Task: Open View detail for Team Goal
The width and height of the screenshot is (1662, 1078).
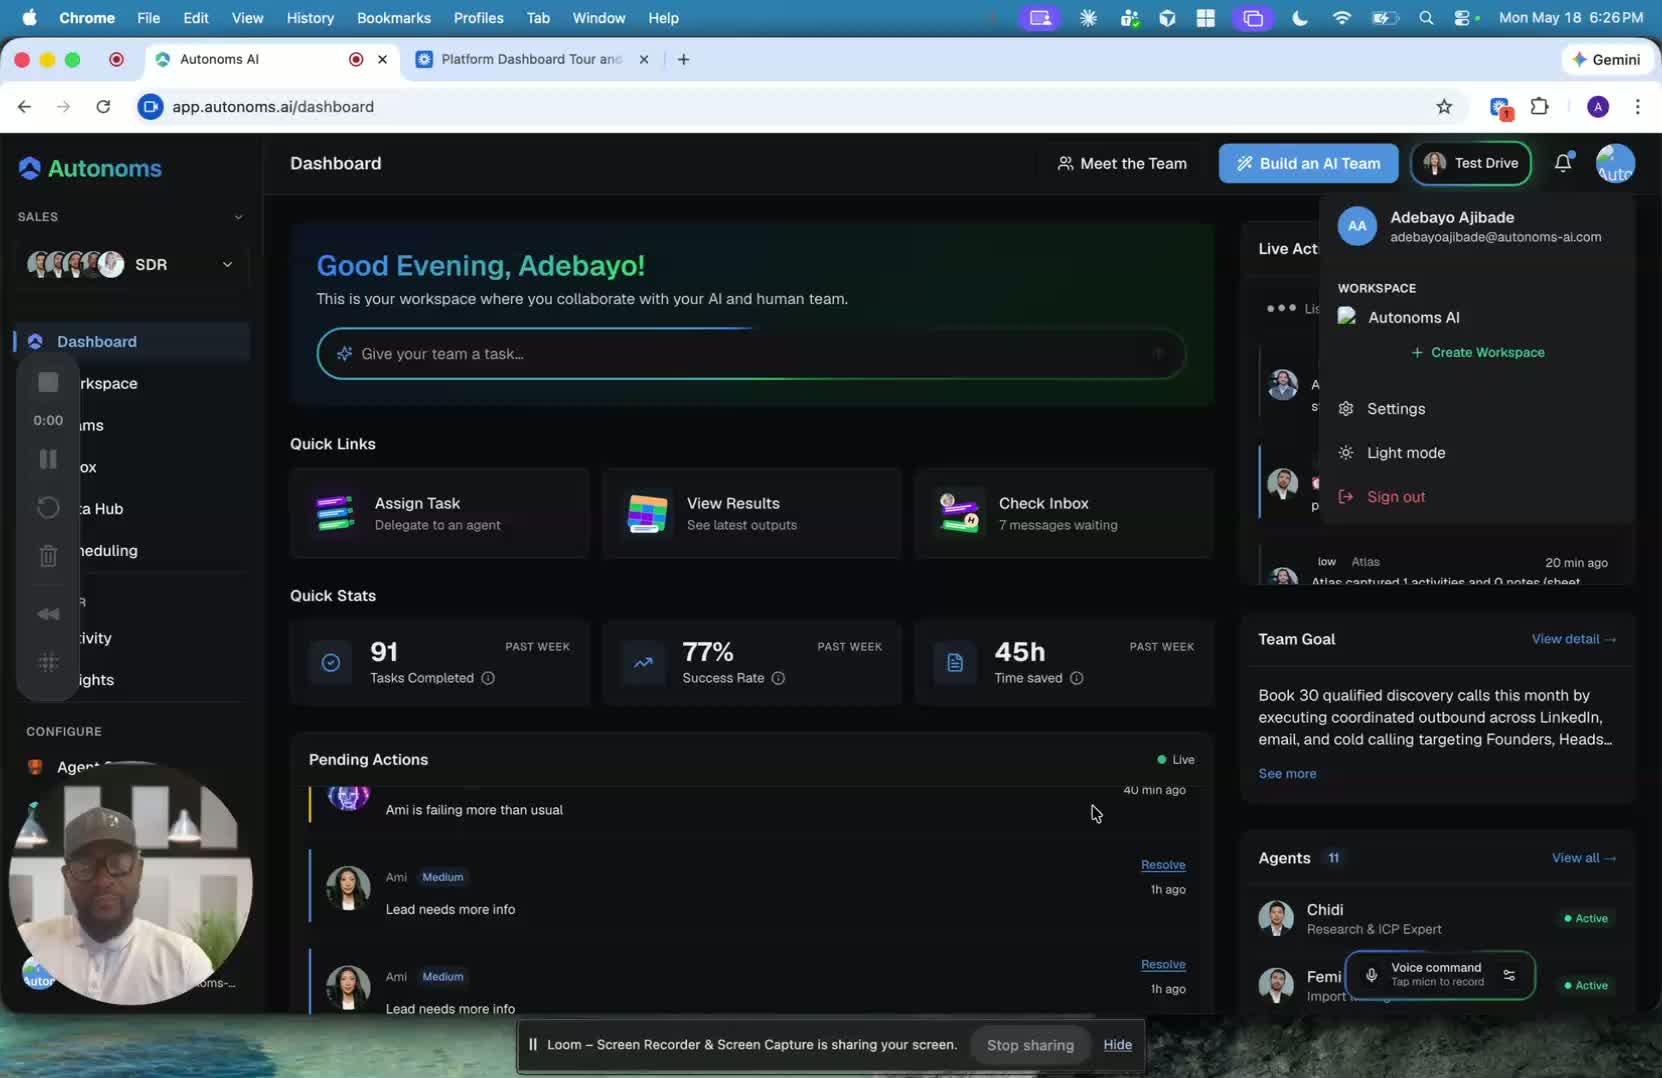Action: tap(1573, 639)
